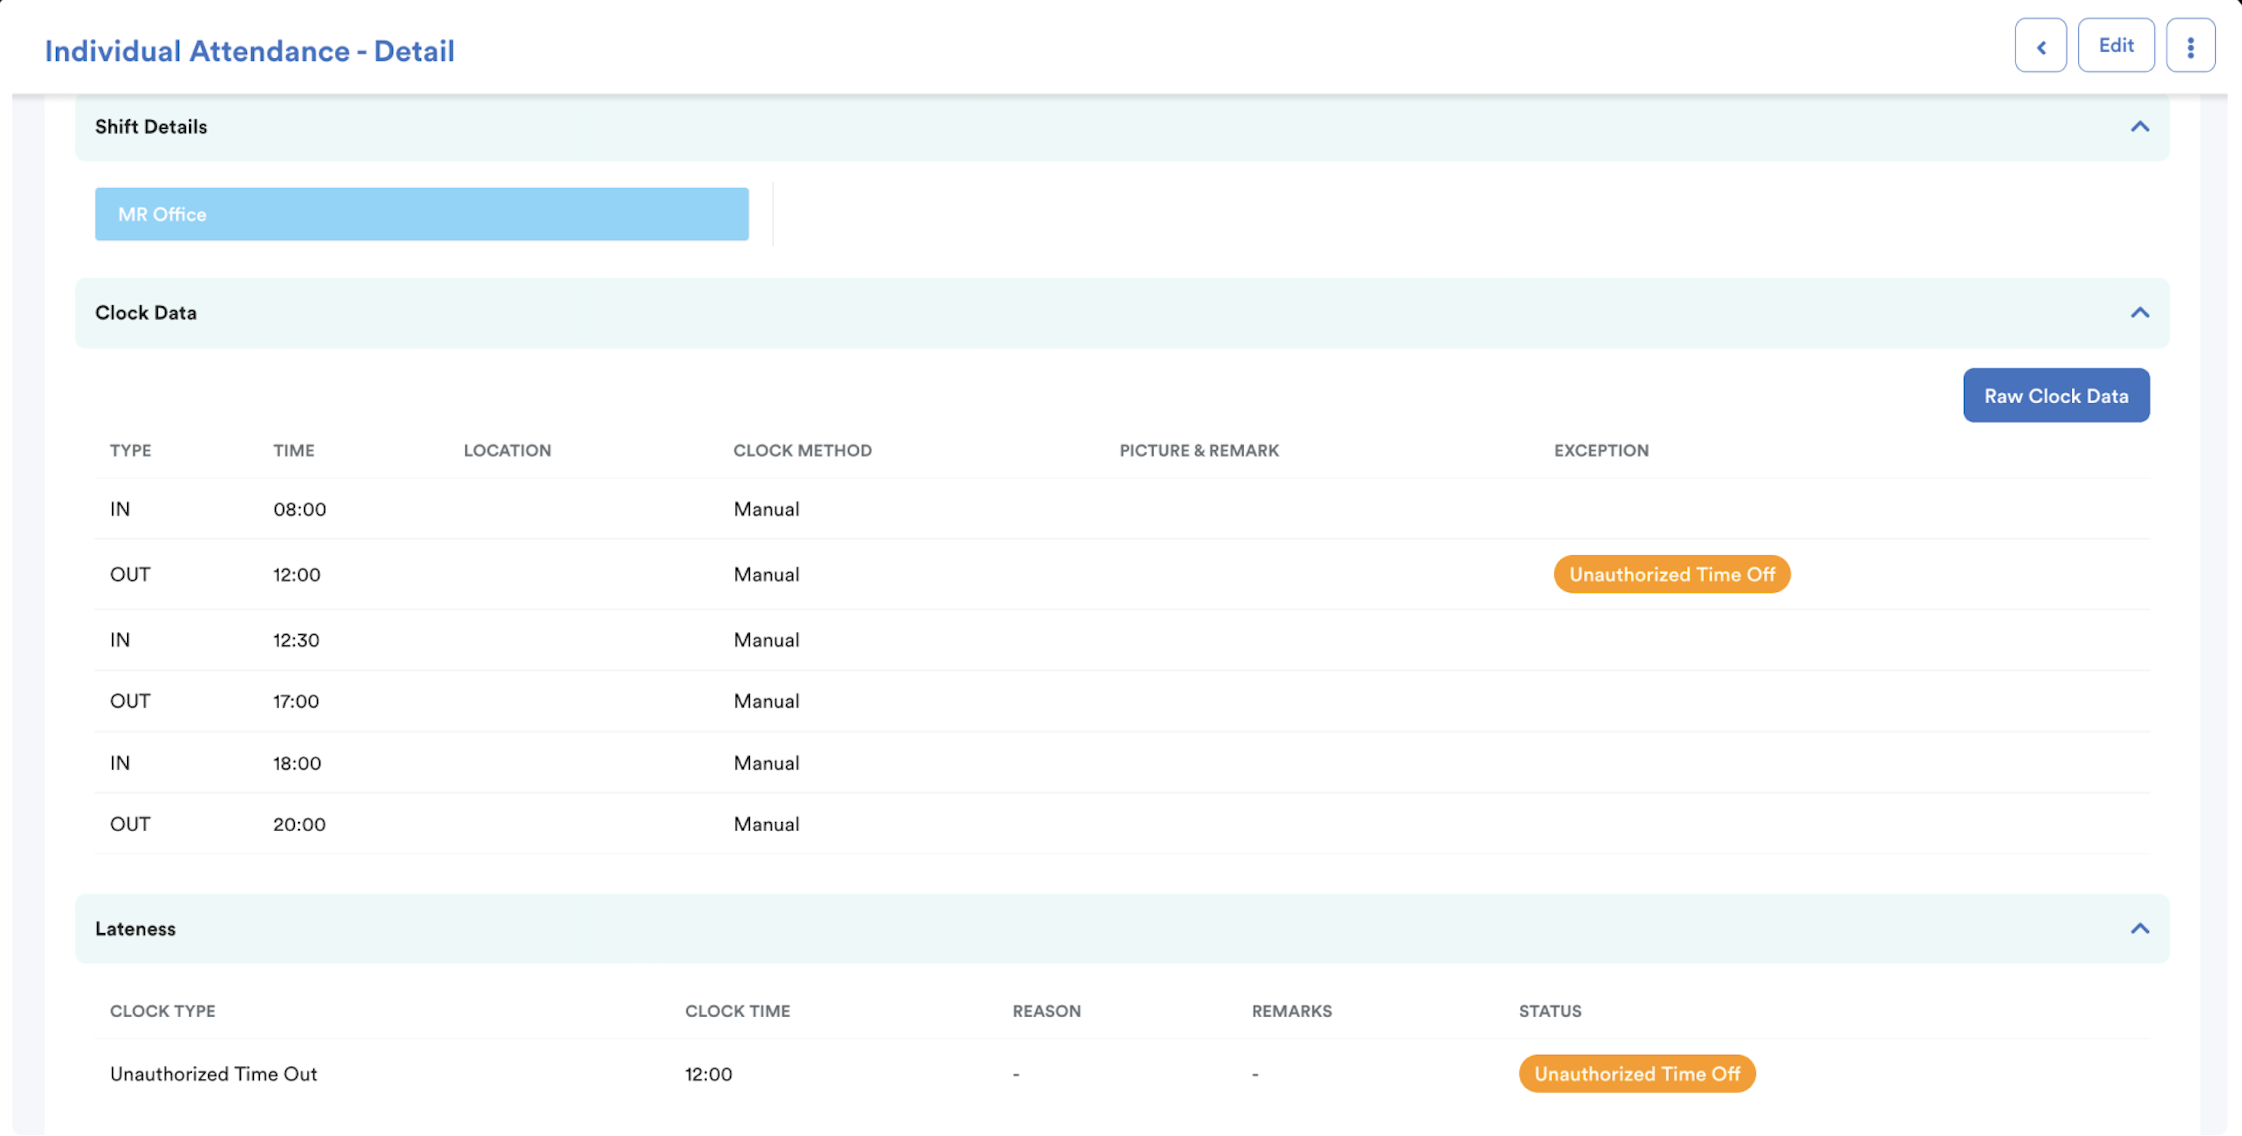Click the Edit button
This screenshot has height=1136, width=2242.
tap(2115, 46)
